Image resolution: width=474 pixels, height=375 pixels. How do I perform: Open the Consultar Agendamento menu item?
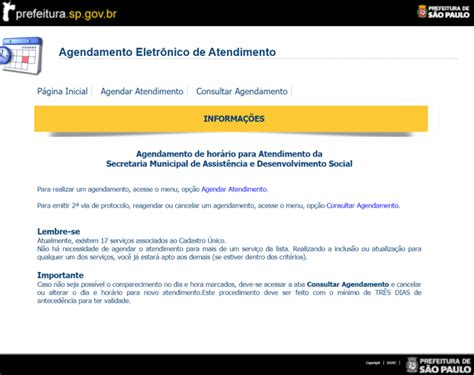point(242,91)
